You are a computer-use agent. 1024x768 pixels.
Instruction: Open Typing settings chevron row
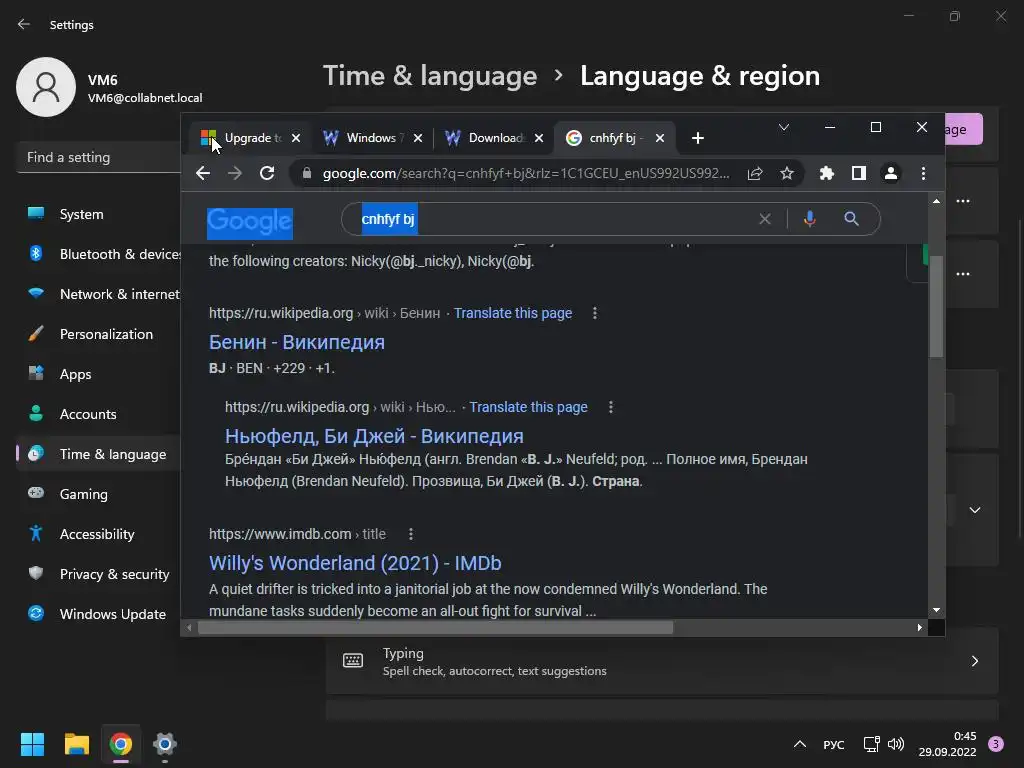662,661
